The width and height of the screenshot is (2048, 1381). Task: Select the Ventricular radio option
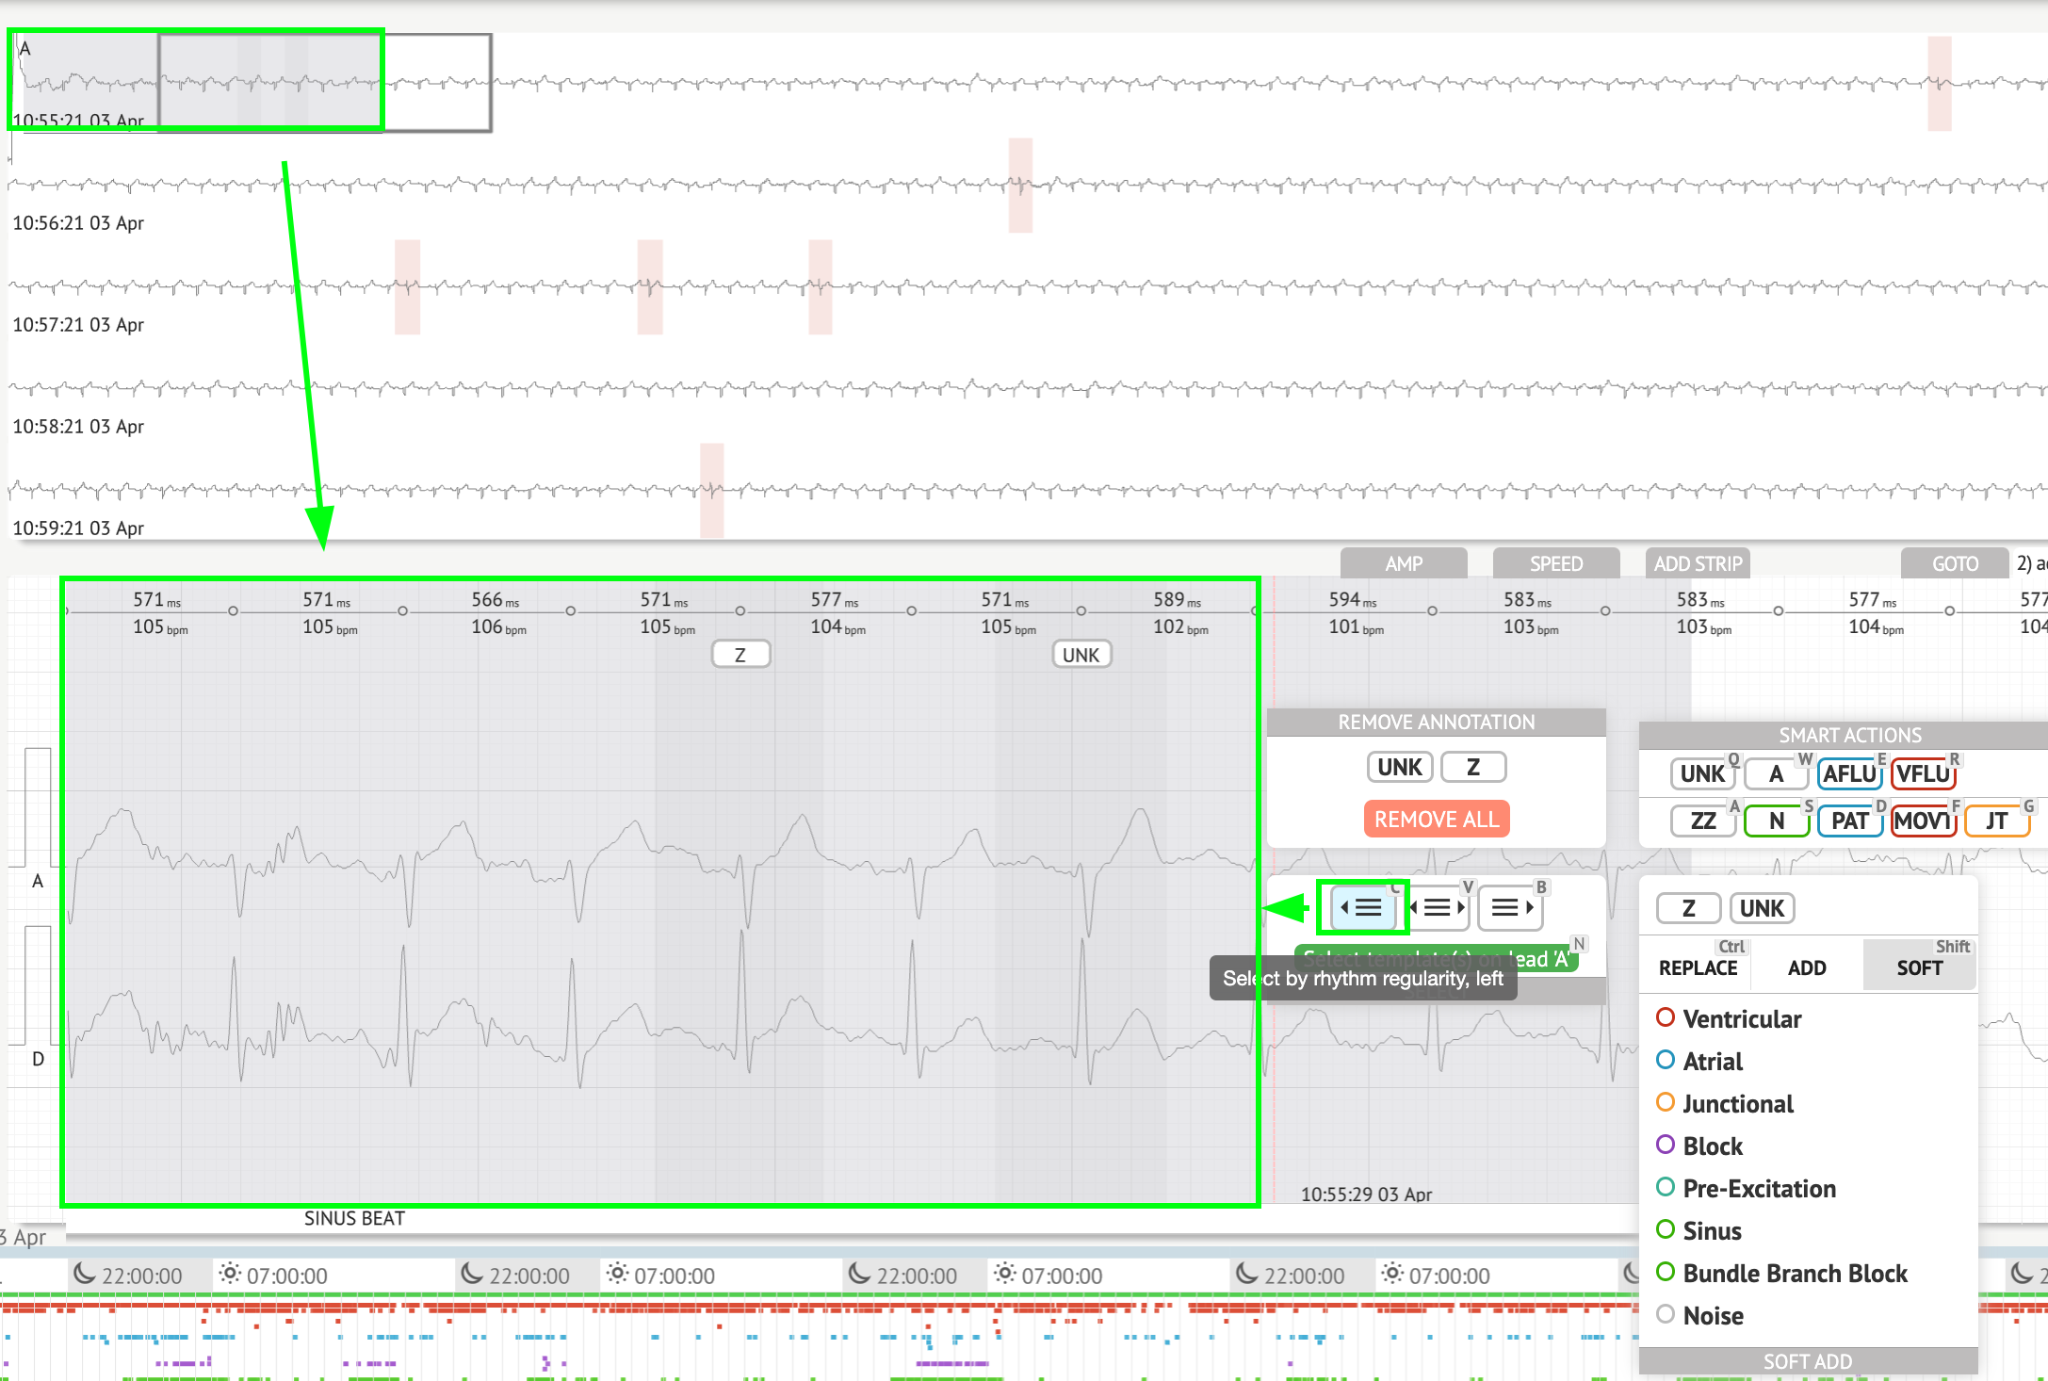click(1666, 1018)
